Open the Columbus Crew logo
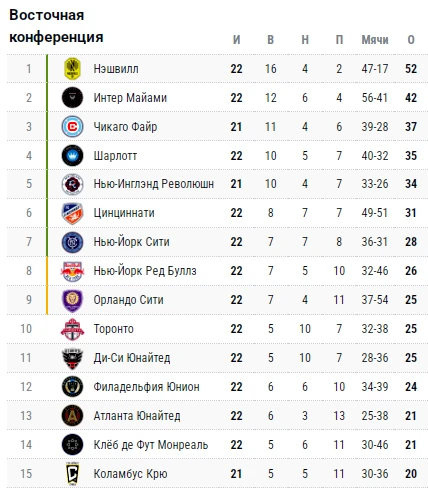 tap(72, 473)
